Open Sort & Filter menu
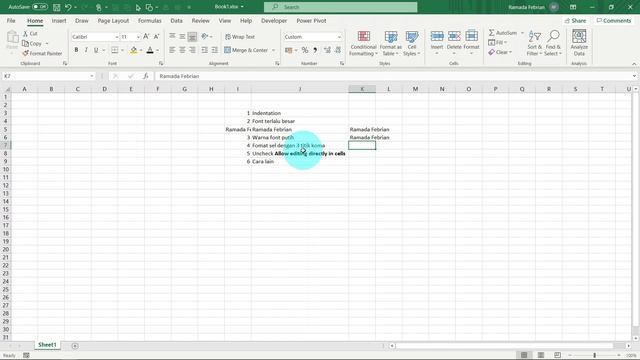640x360 pixels. tap(534, 43)
